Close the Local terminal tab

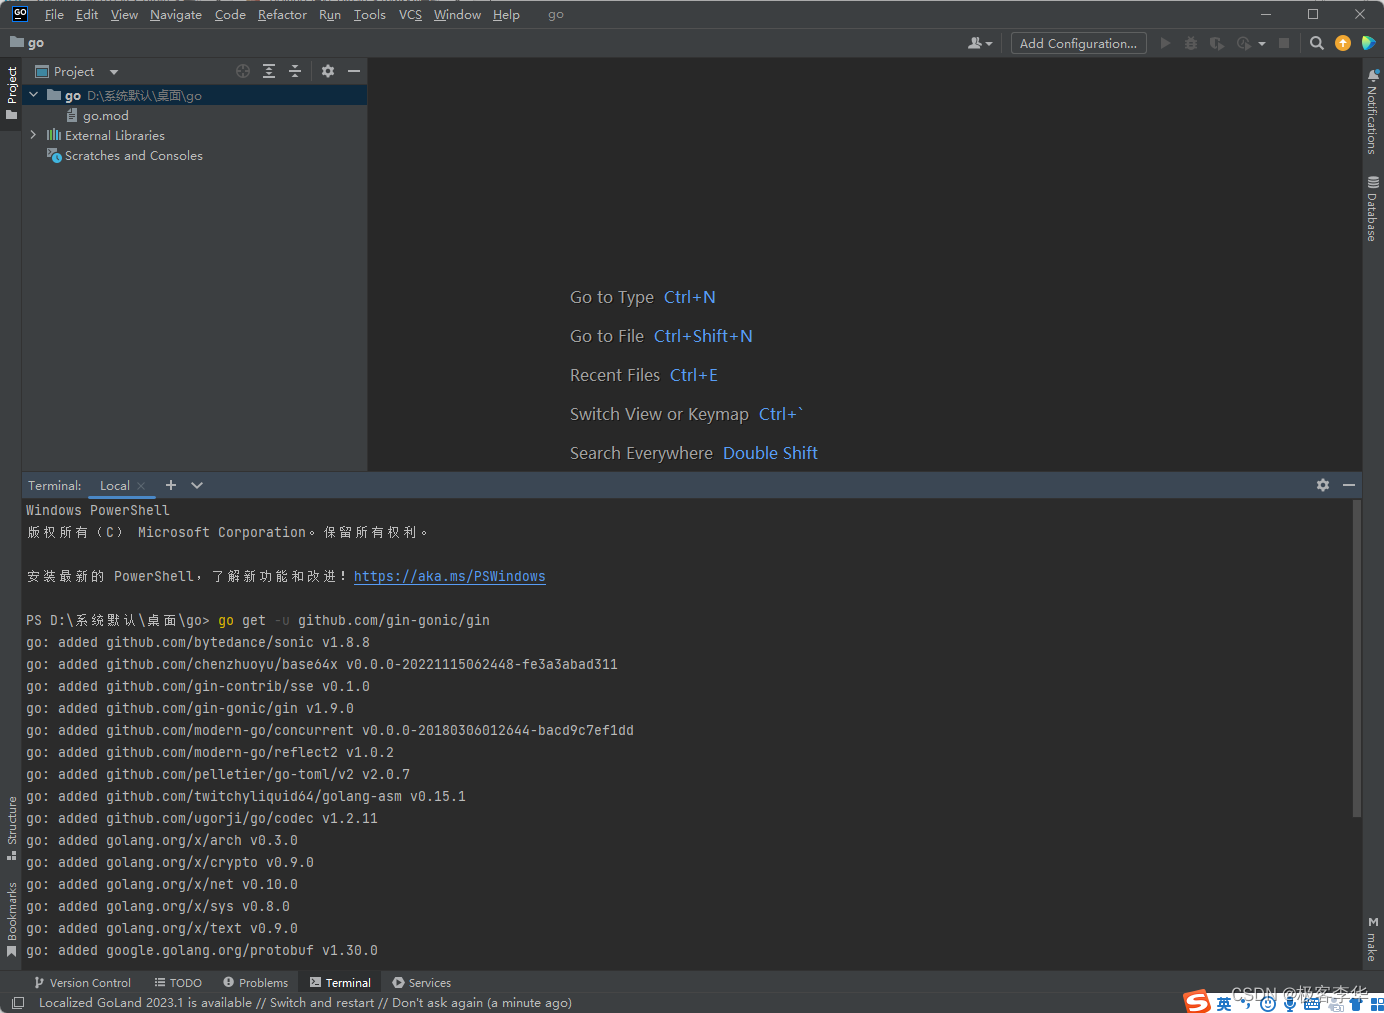pos(141,486)
